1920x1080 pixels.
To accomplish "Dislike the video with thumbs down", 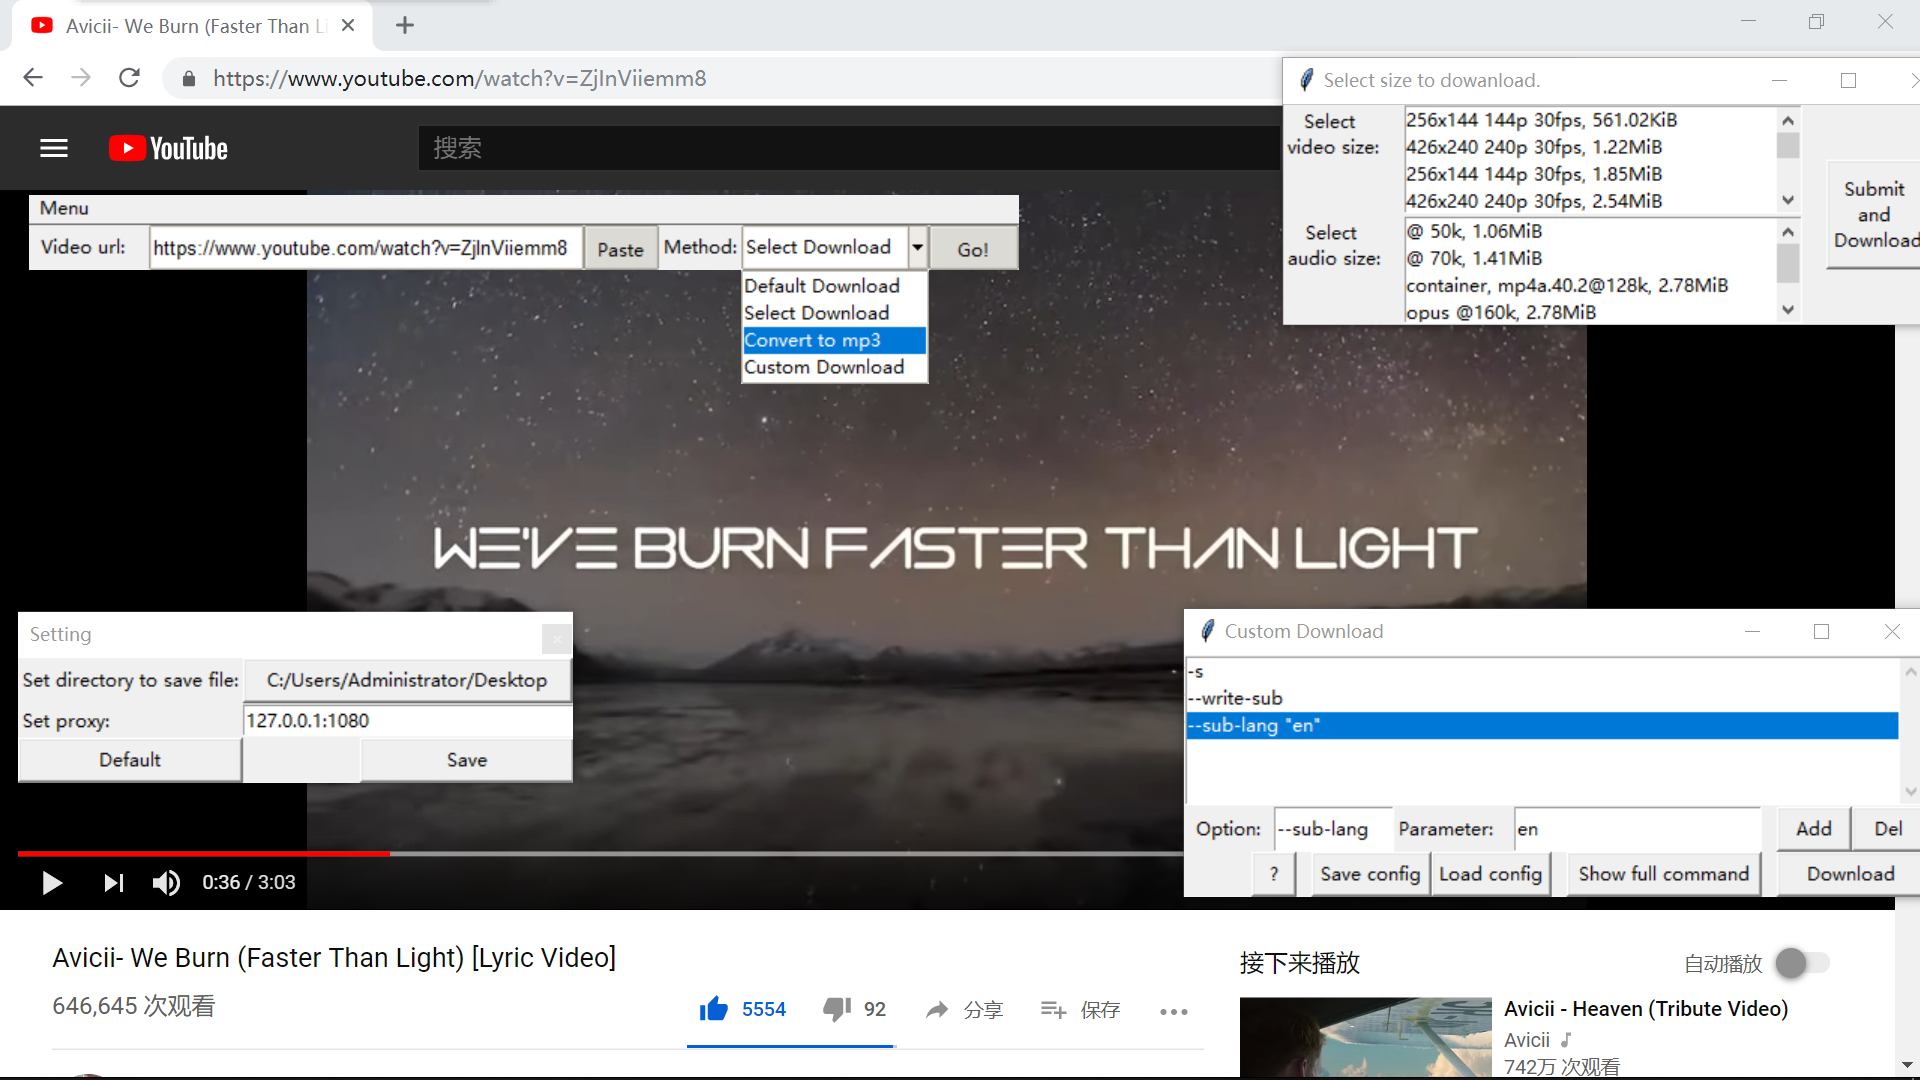I will coord(836,1009).
